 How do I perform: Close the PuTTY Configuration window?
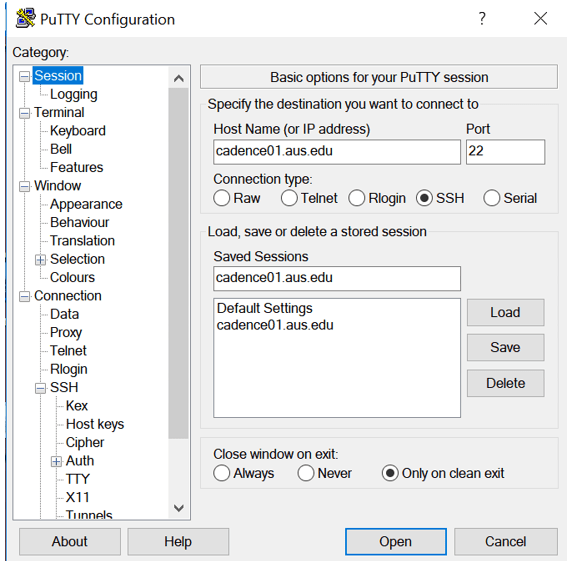540,18
